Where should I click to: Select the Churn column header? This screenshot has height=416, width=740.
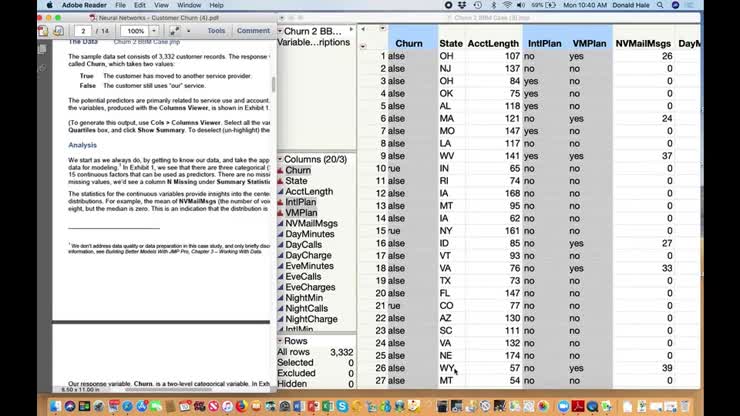(409, 43)
